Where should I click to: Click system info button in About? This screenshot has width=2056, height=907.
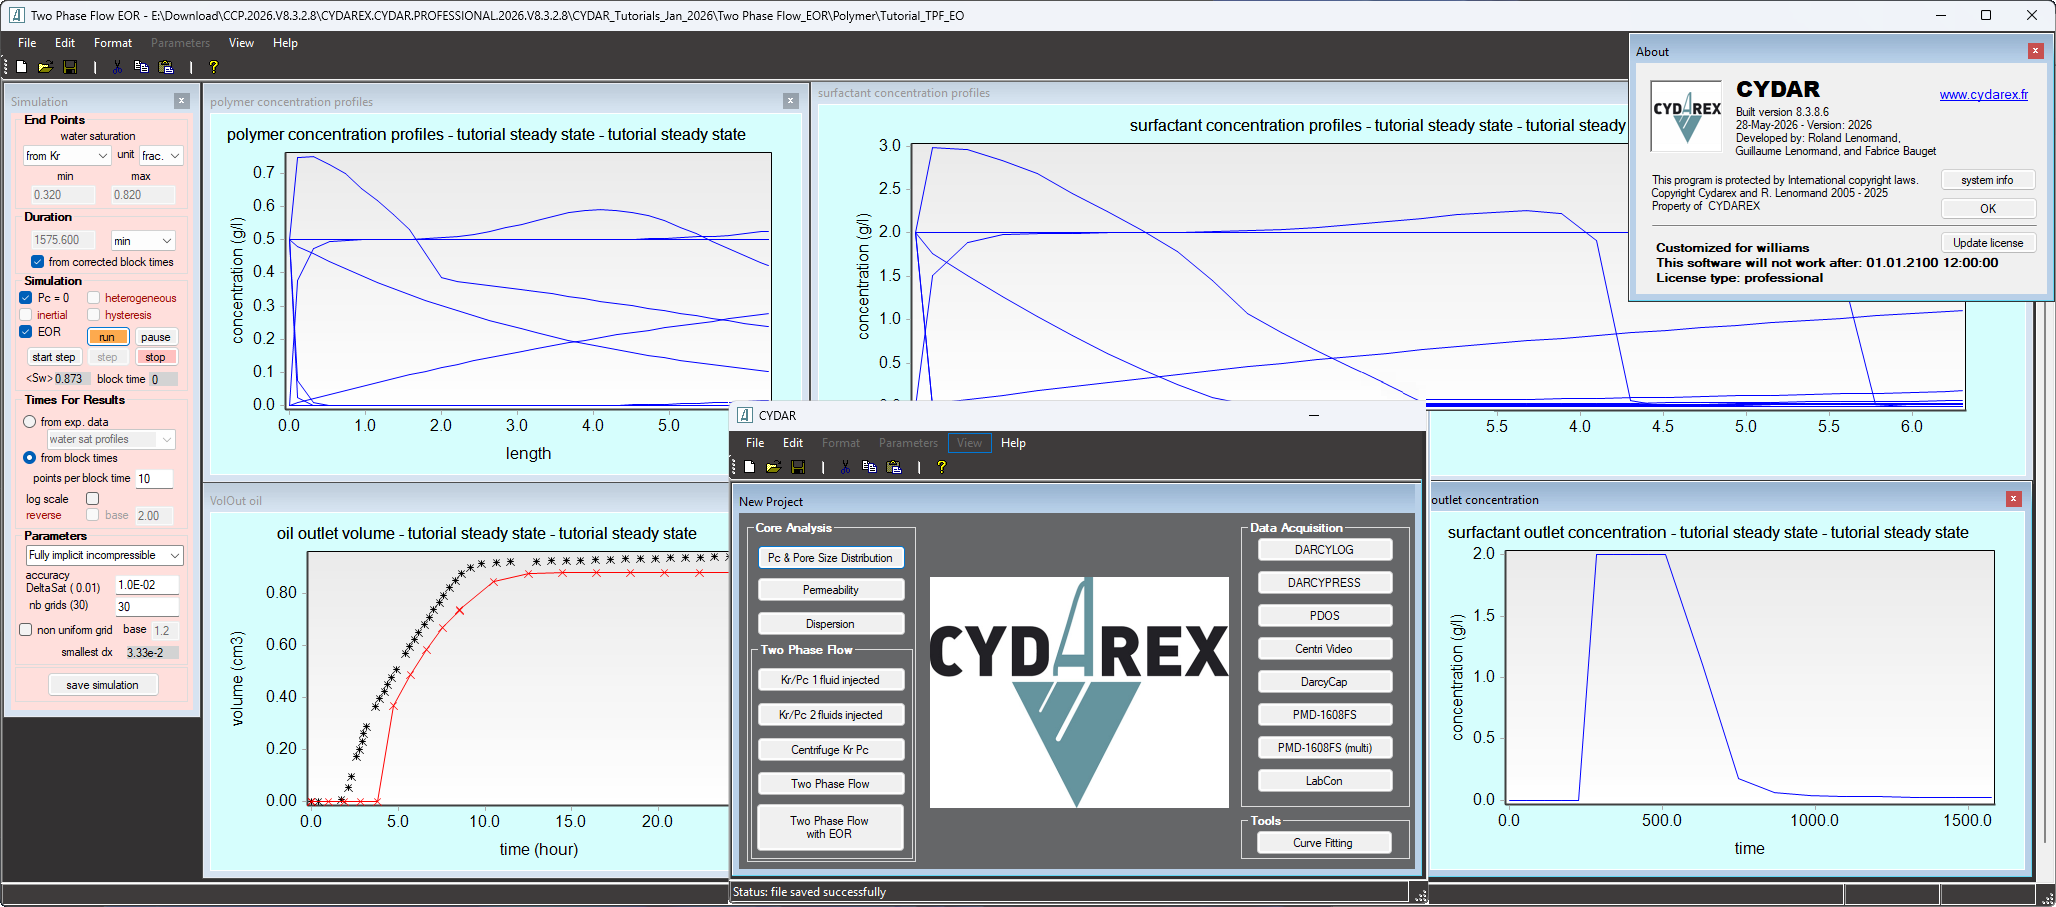(1988, 180)
